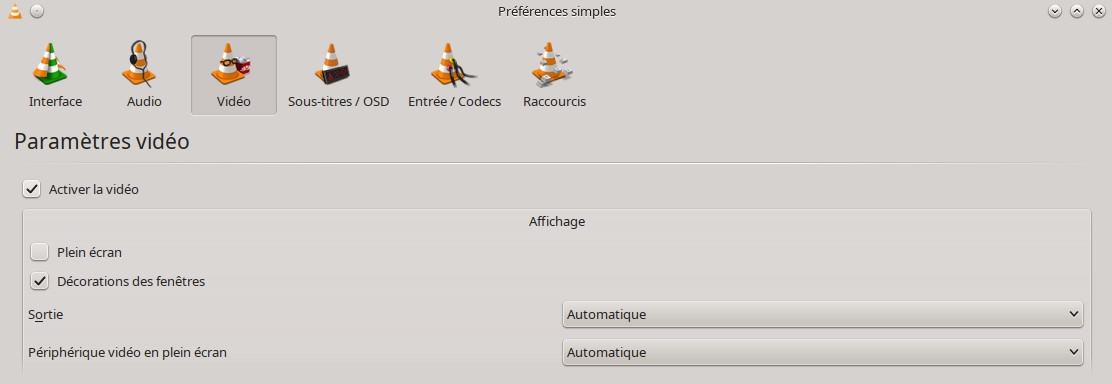
Task: Expand Périphérique vidéo en plein écran combo box
Action: click(x=823, y=352)
